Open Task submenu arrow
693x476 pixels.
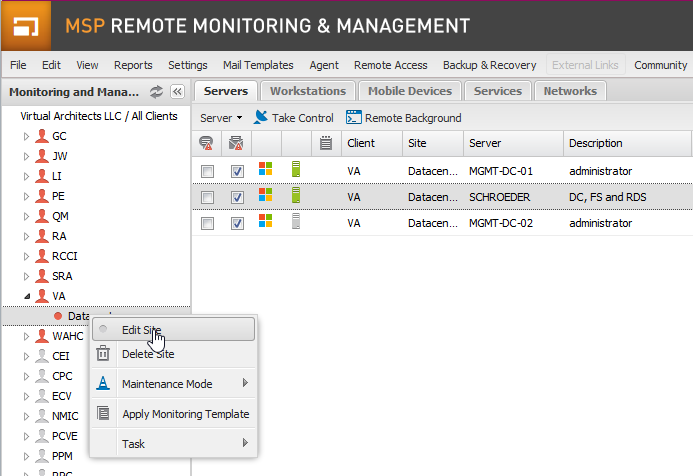click(x=245, y=442)
